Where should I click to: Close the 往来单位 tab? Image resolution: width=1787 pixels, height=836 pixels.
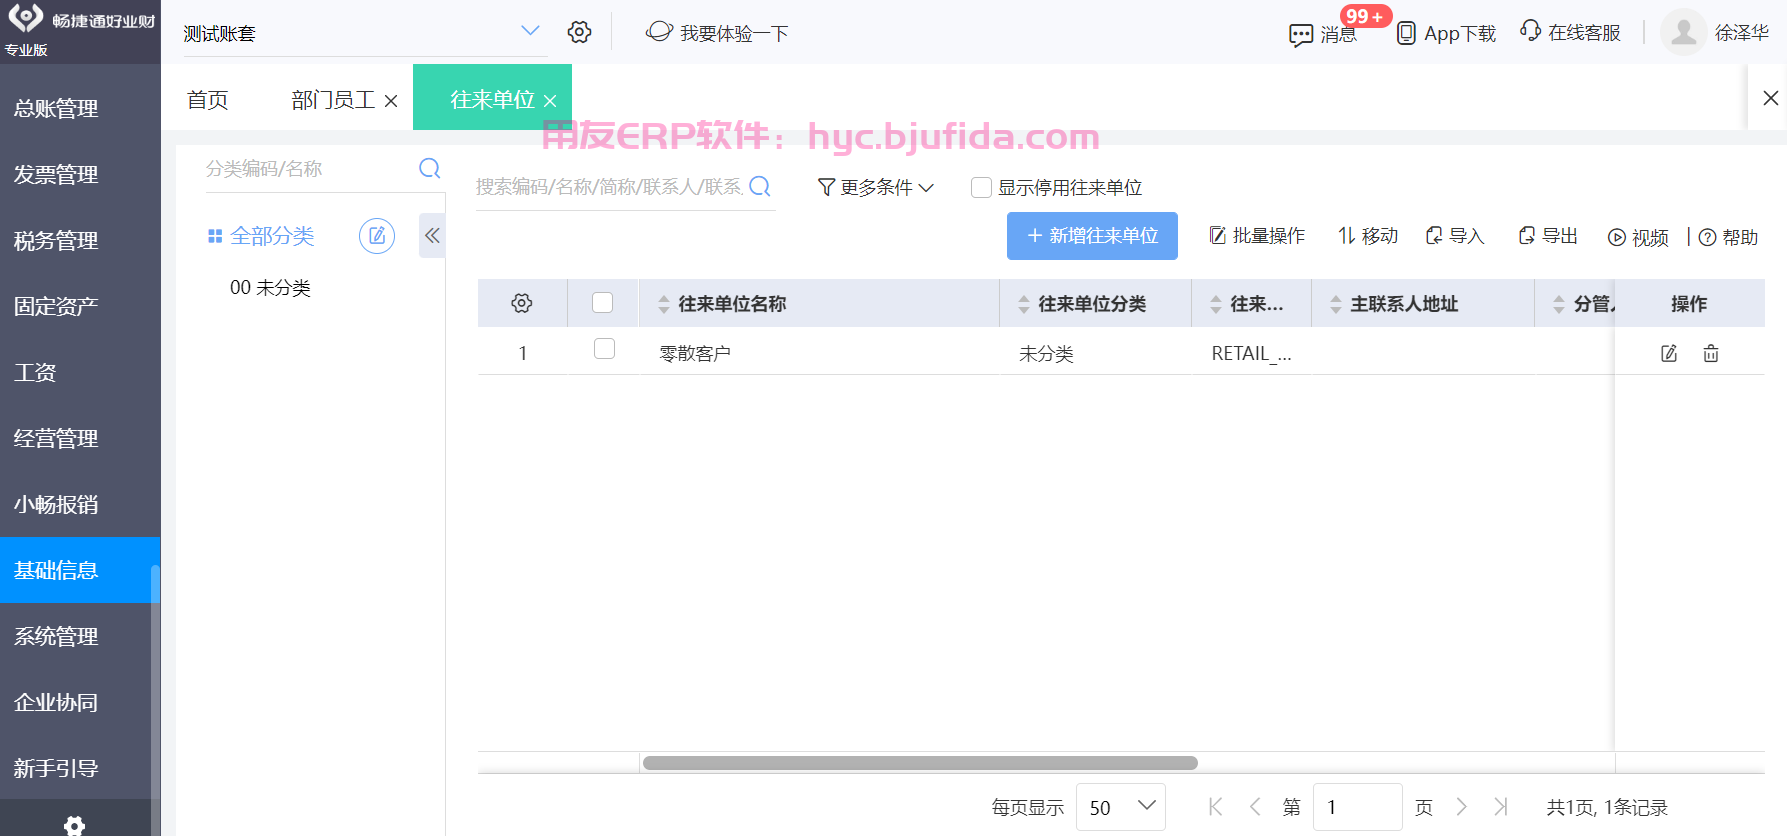550,101
